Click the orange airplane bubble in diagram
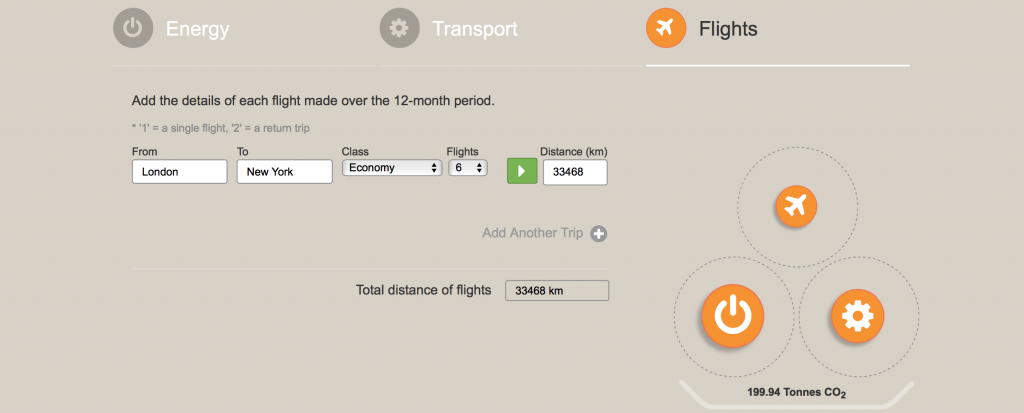Image resolution: width=1024 pixels, height=413 pixels. coord(795,206)
